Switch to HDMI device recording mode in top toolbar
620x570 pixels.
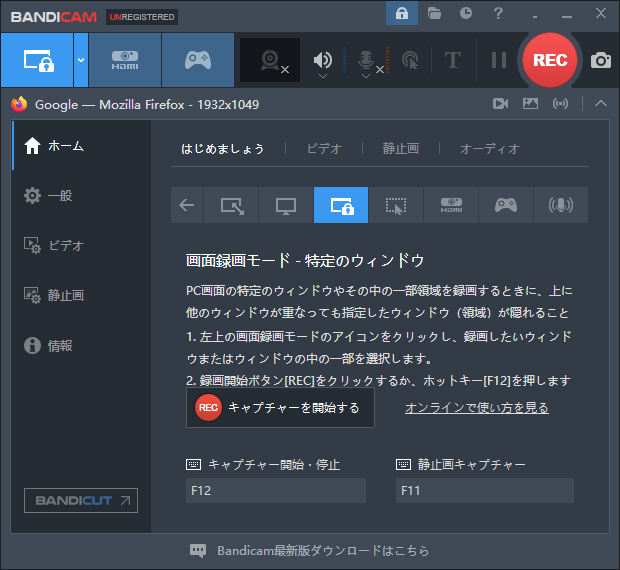click(x=125, y=60)
